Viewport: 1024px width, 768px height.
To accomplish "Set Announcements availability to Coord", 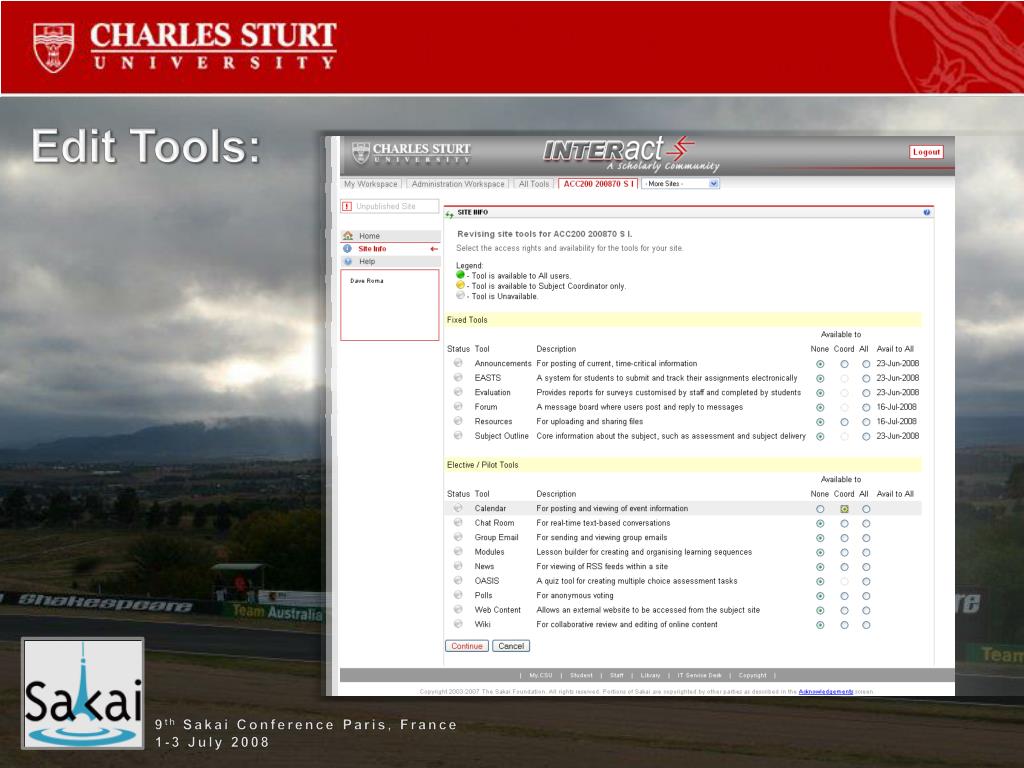I will pyautogui.click(x=844, y=364).
